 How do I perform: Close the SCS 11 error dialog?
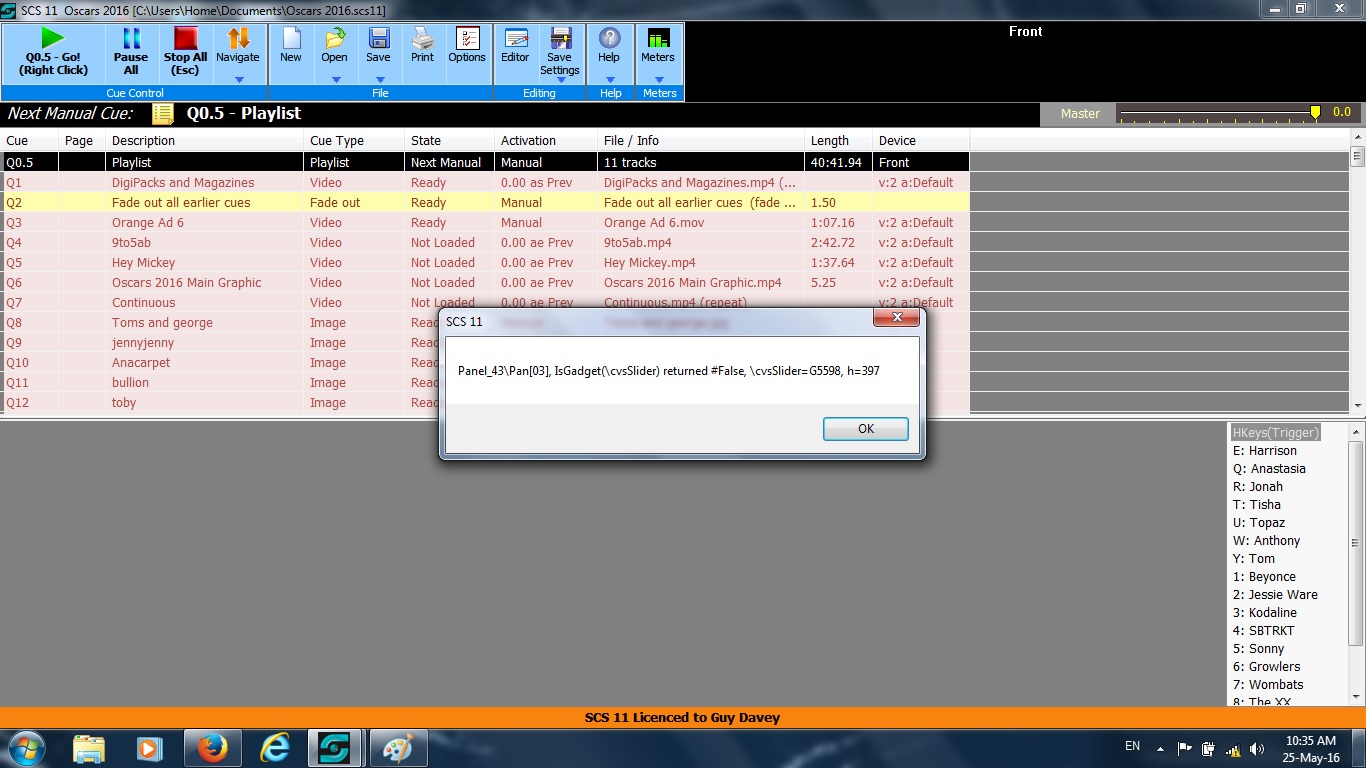[896, 318]
